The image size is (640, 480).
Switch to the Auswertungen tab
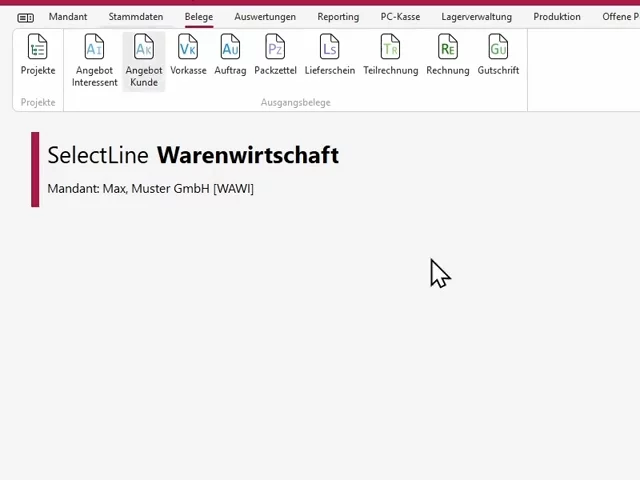click(265, 17)
